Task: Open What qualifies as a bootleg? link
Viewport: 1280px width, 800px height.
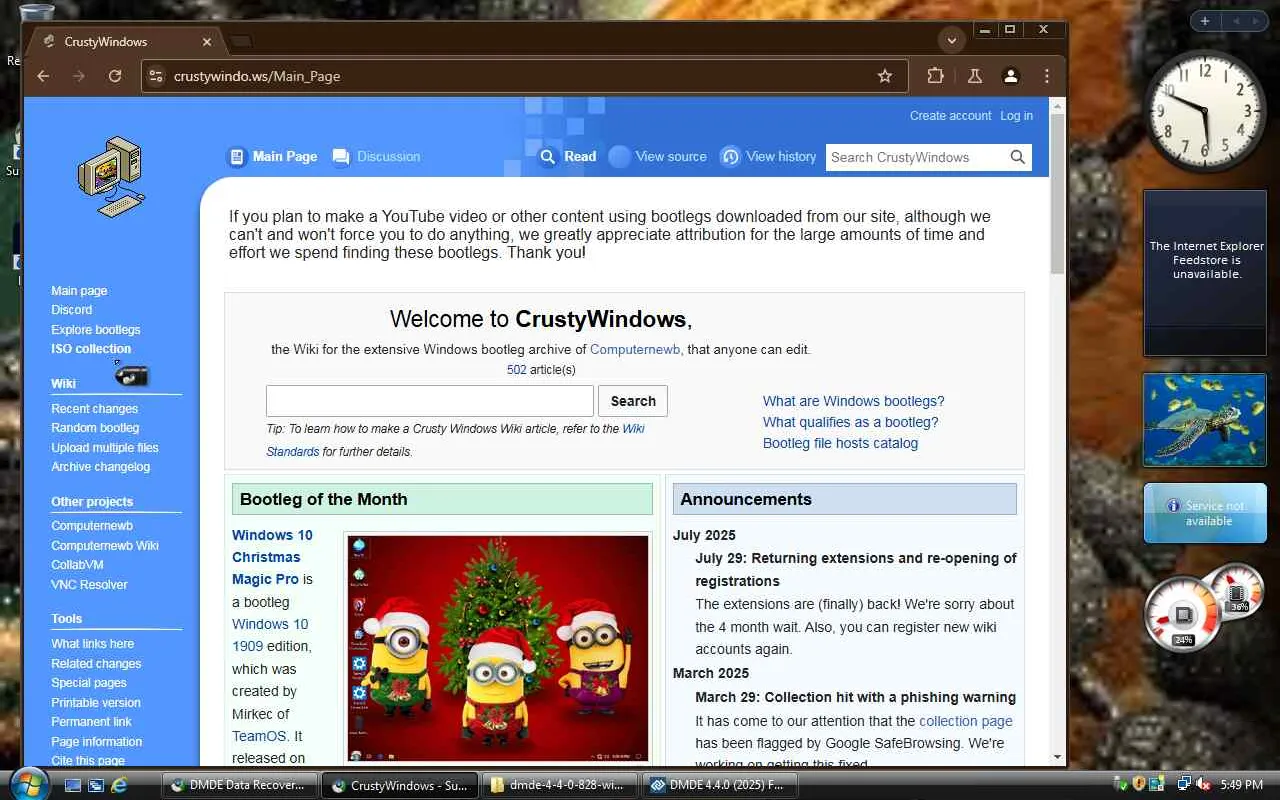Action: point(850,422)
